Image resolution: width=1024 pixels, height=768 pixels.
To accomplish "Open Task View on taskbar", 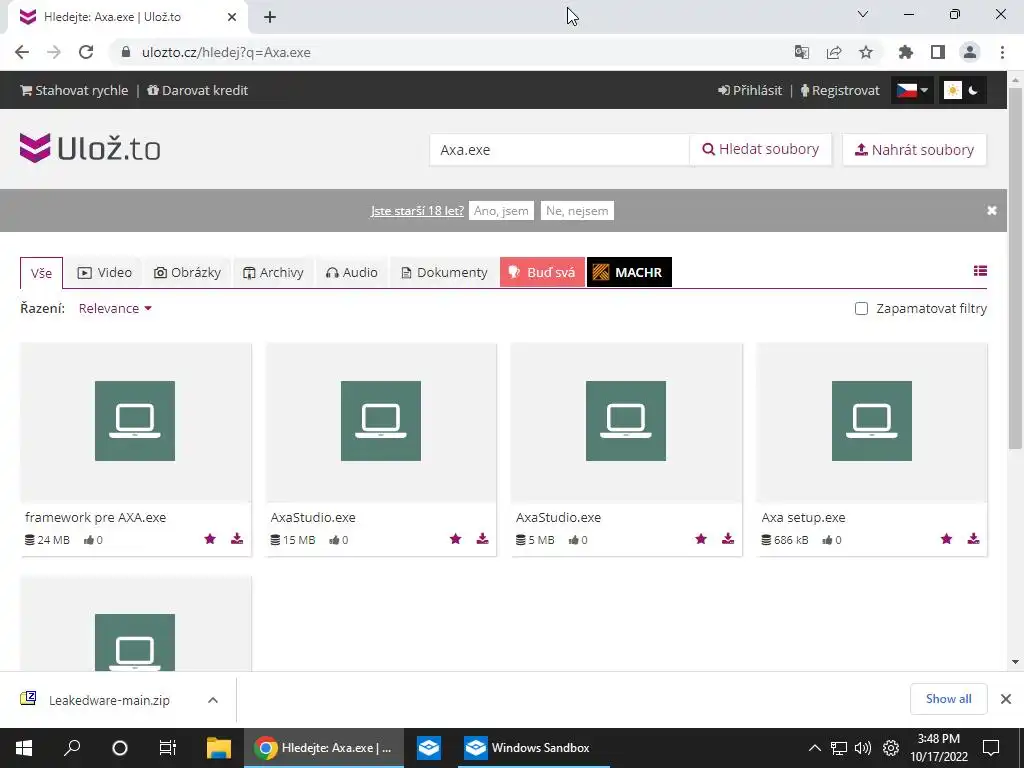I will [x=168, y=748].
